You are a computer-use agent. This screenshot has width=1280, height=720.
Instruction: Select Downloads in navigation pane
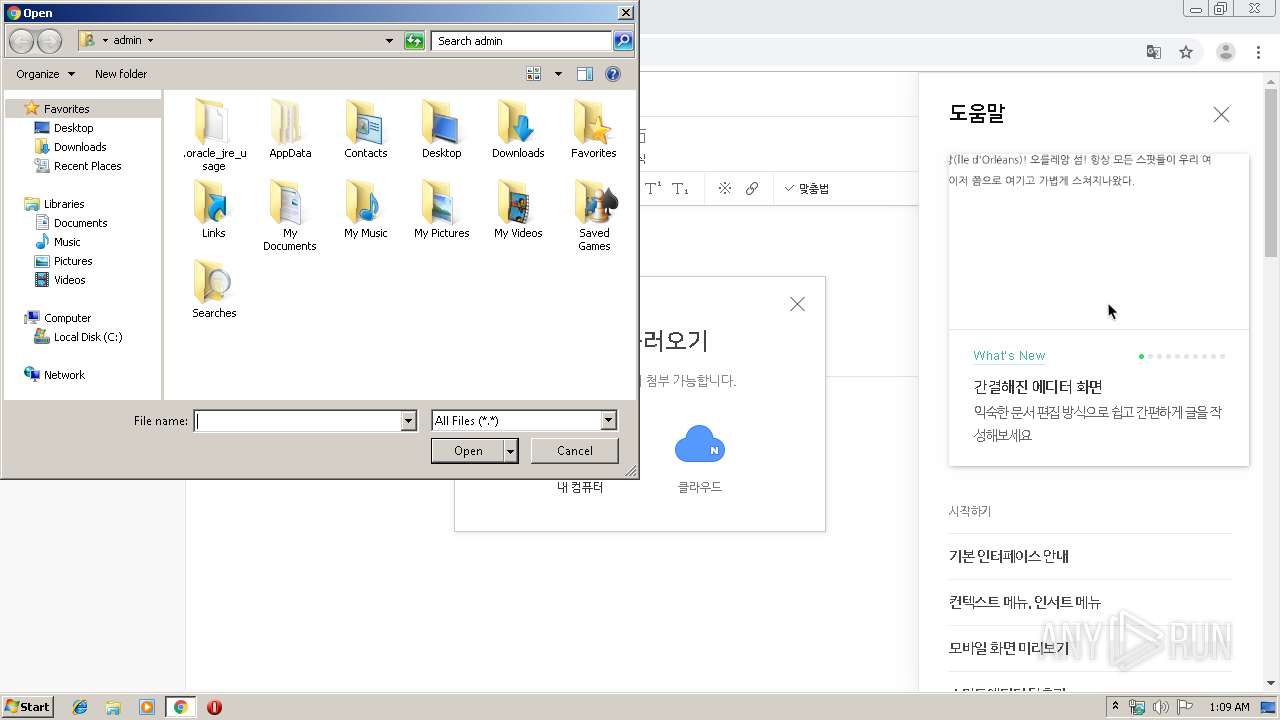click(80, 147)
